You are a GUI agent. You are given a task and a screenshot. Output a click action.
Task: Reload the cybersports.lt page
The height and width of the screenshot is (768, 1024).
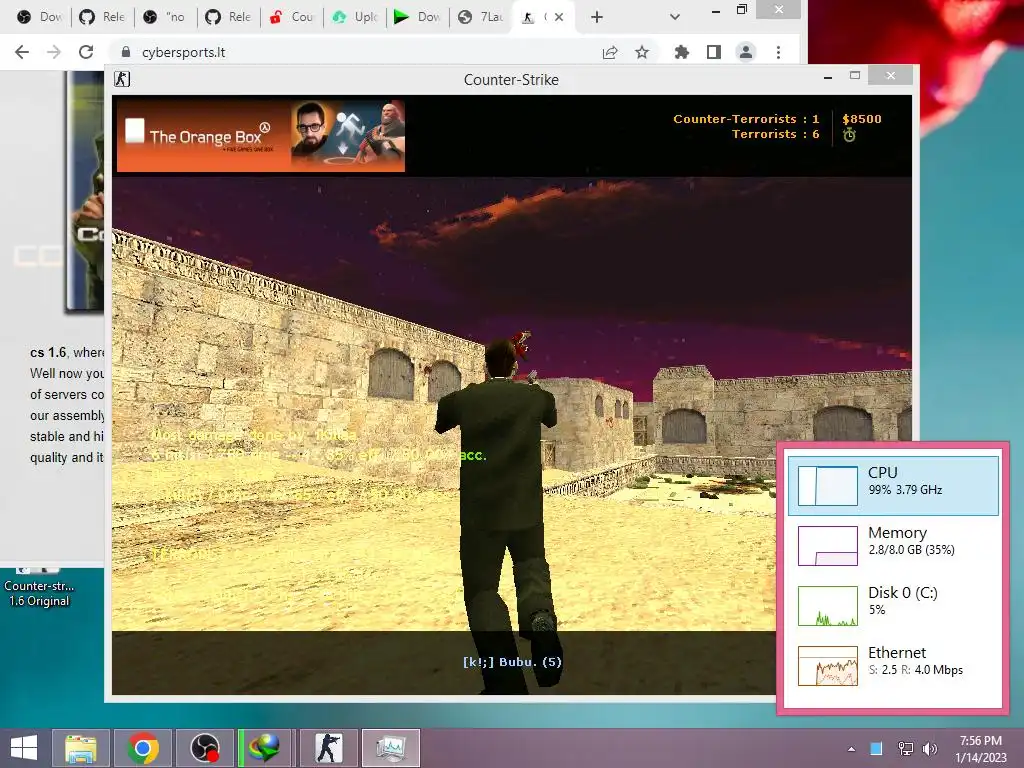pyautogui.click(x=86, y=52)
